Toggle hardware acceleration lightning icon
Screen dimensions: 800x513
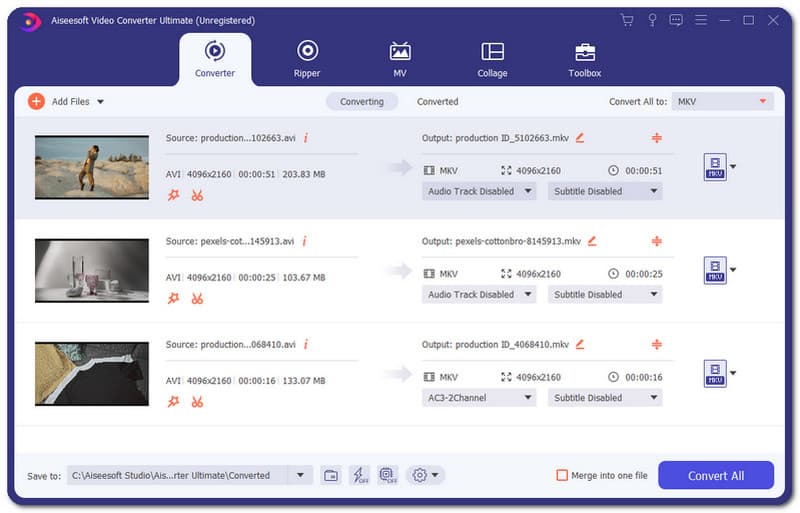coord(360,475)
